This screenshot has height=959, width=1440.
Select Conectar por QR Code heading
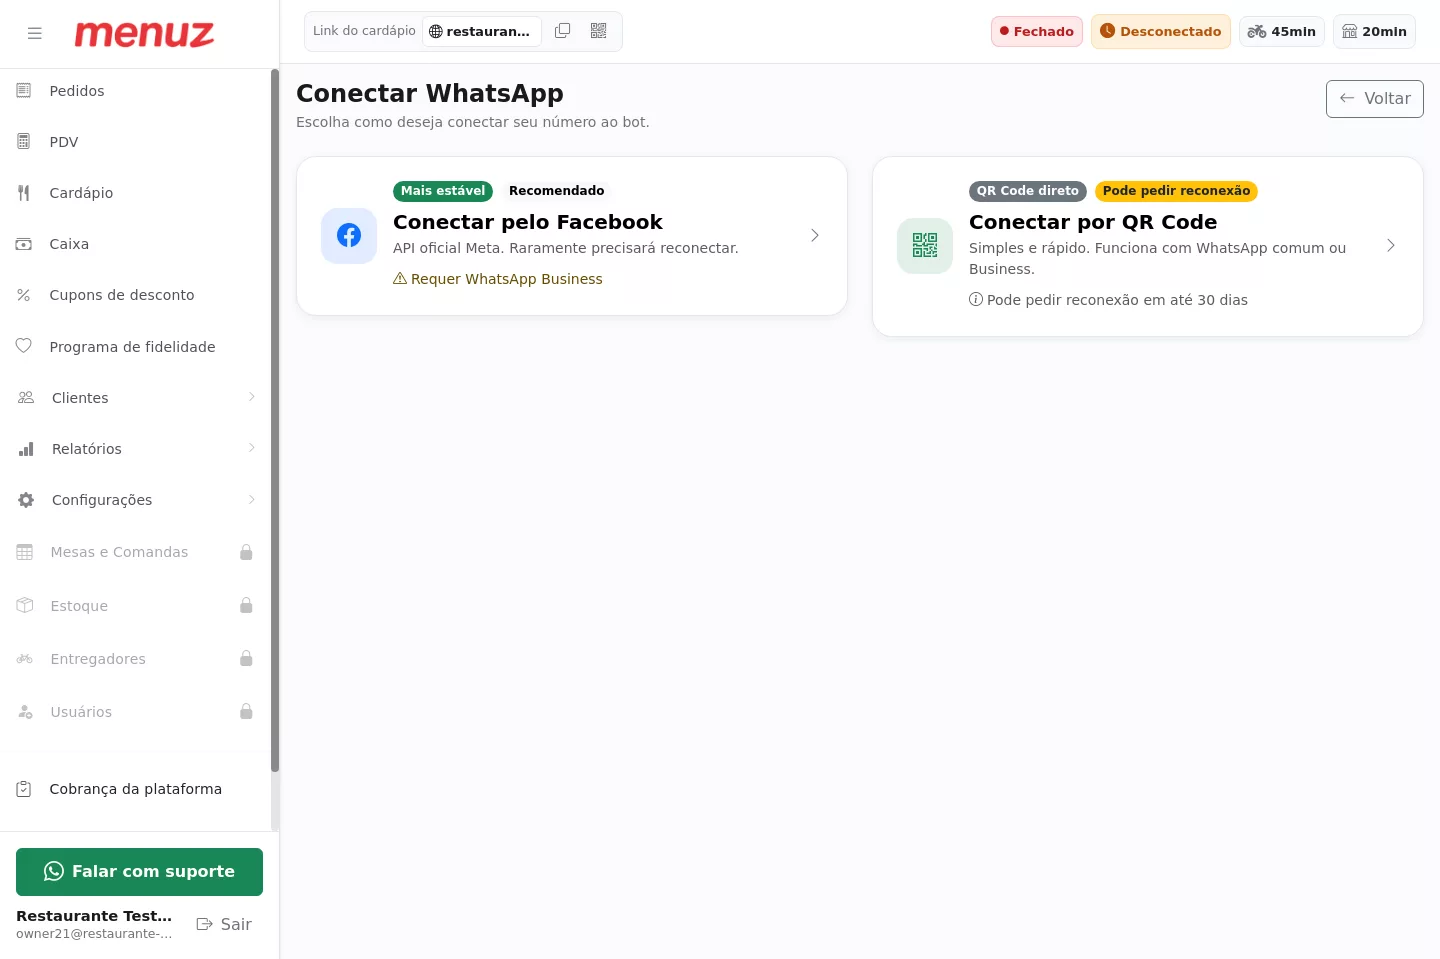pyautogui.click(x=1093, y=222)
